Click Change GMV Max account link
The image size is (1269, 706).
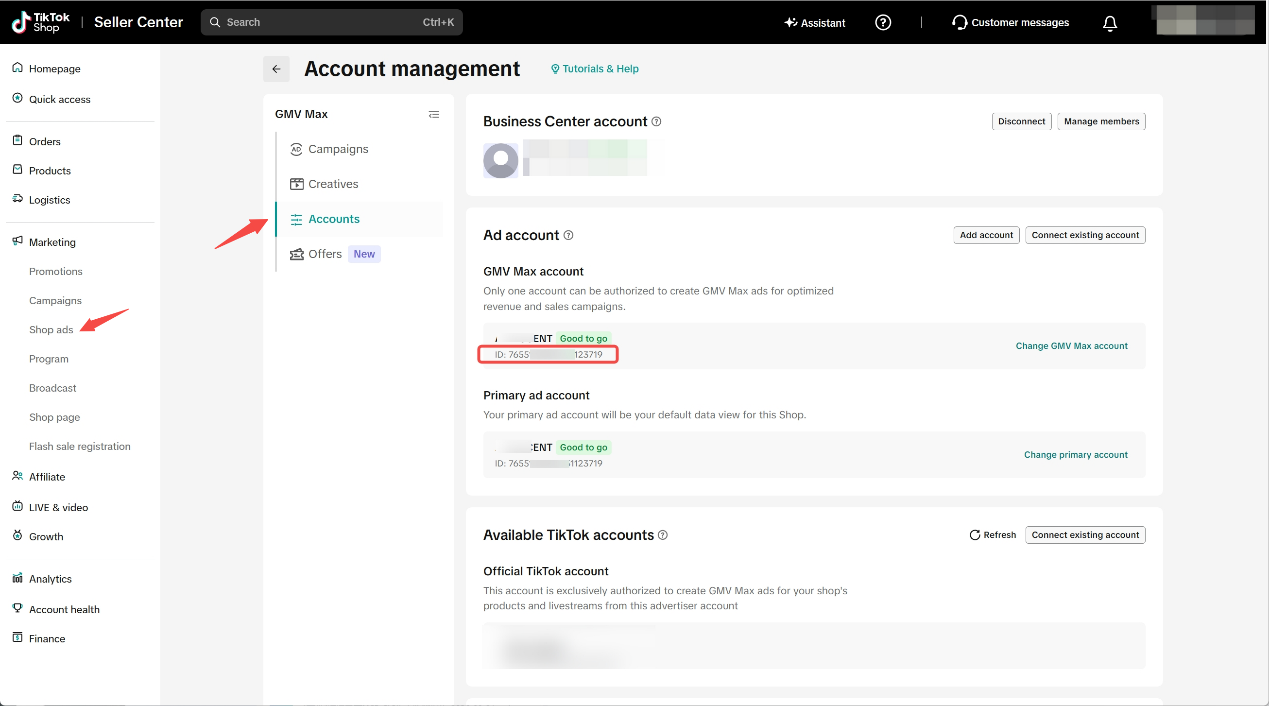coord(1072,346)
